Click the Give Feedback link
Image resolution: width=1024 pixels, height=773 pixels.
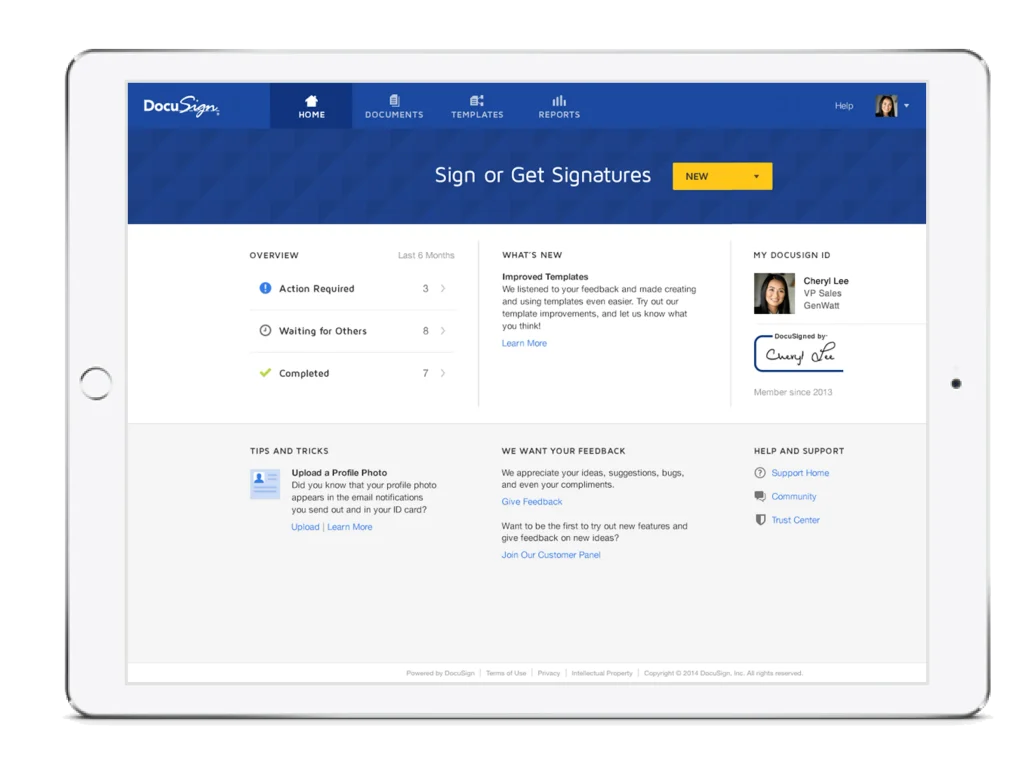click(x=532, y=502)
